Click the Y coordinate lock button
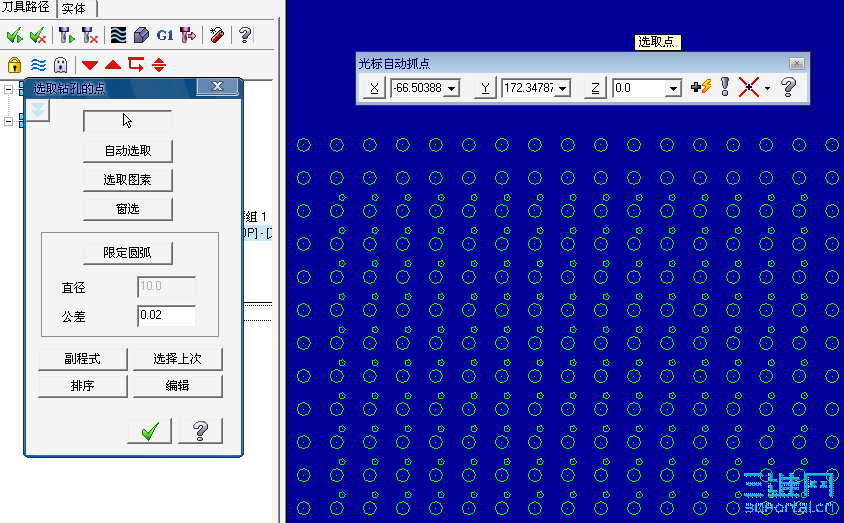844x523 pixels. [x=485, y=88]
